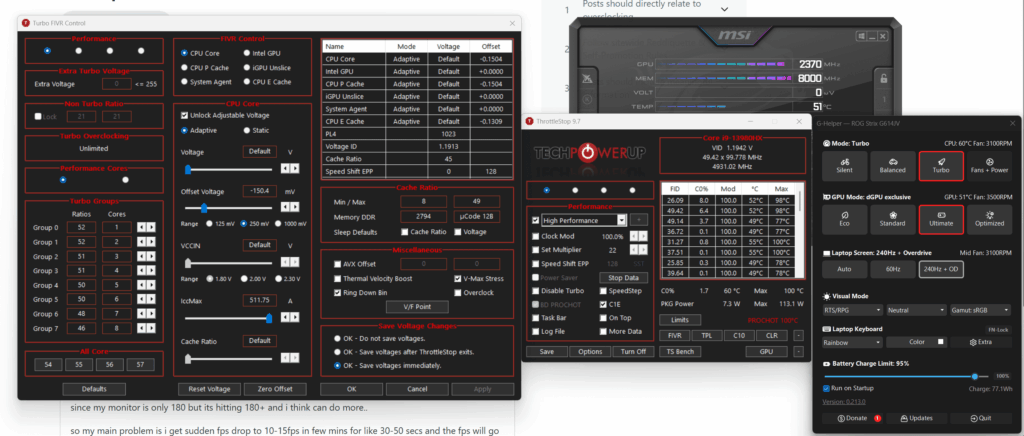1024x436 pixels.
Task: Open RTS/RPG visual mode dropdown
Action: tap(852, 310)
